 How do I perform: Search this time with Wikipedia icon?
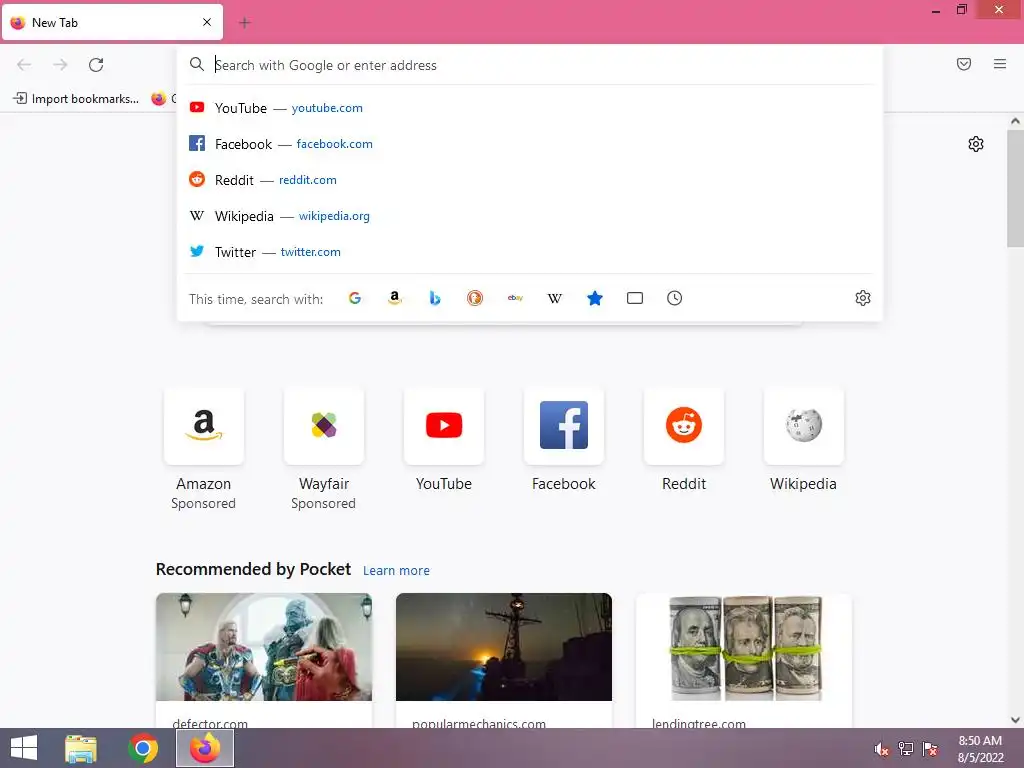click(554, 298)
